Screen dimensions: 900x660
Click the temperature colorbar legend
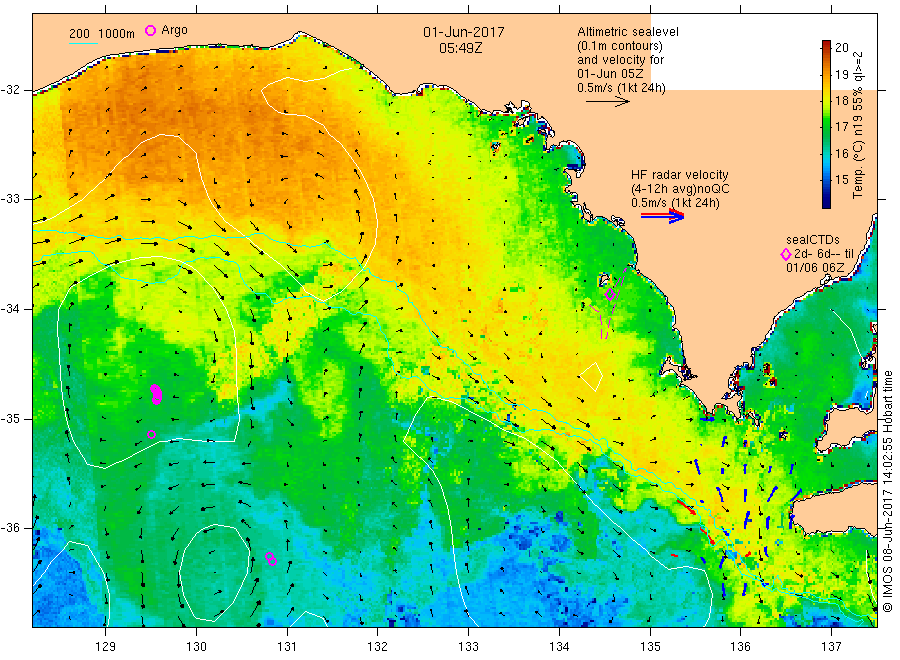(827, 124)
